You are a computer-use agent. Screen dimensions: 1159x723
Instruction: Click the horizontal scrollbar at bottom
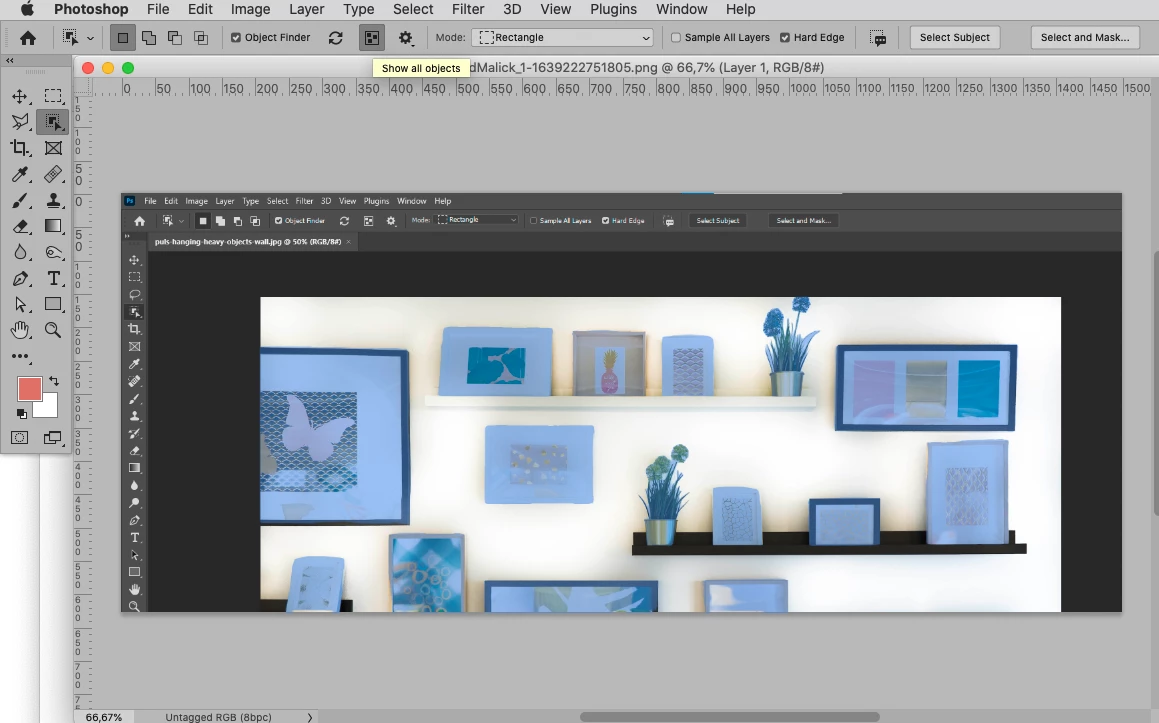(729, 717)
